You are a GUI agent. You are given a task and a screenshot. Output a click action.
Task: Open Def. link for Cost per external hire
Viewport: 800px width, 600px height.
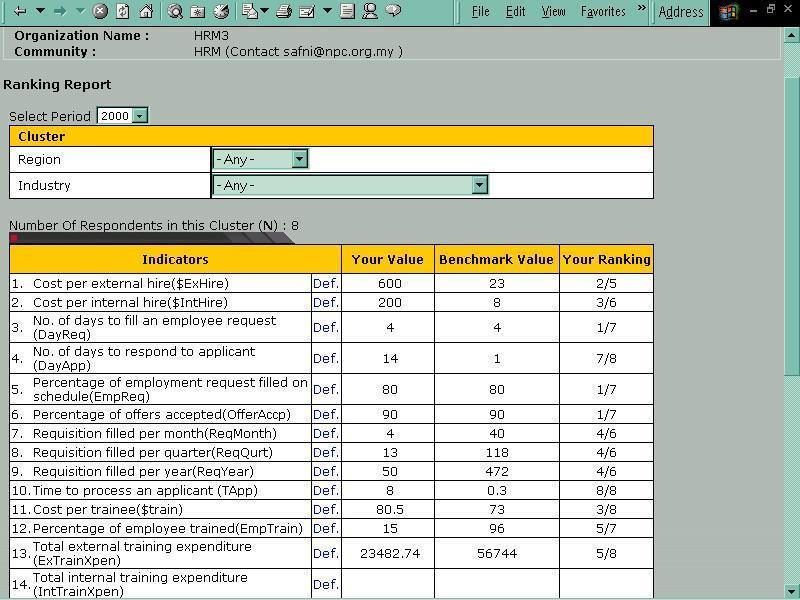tap(325, 284)
